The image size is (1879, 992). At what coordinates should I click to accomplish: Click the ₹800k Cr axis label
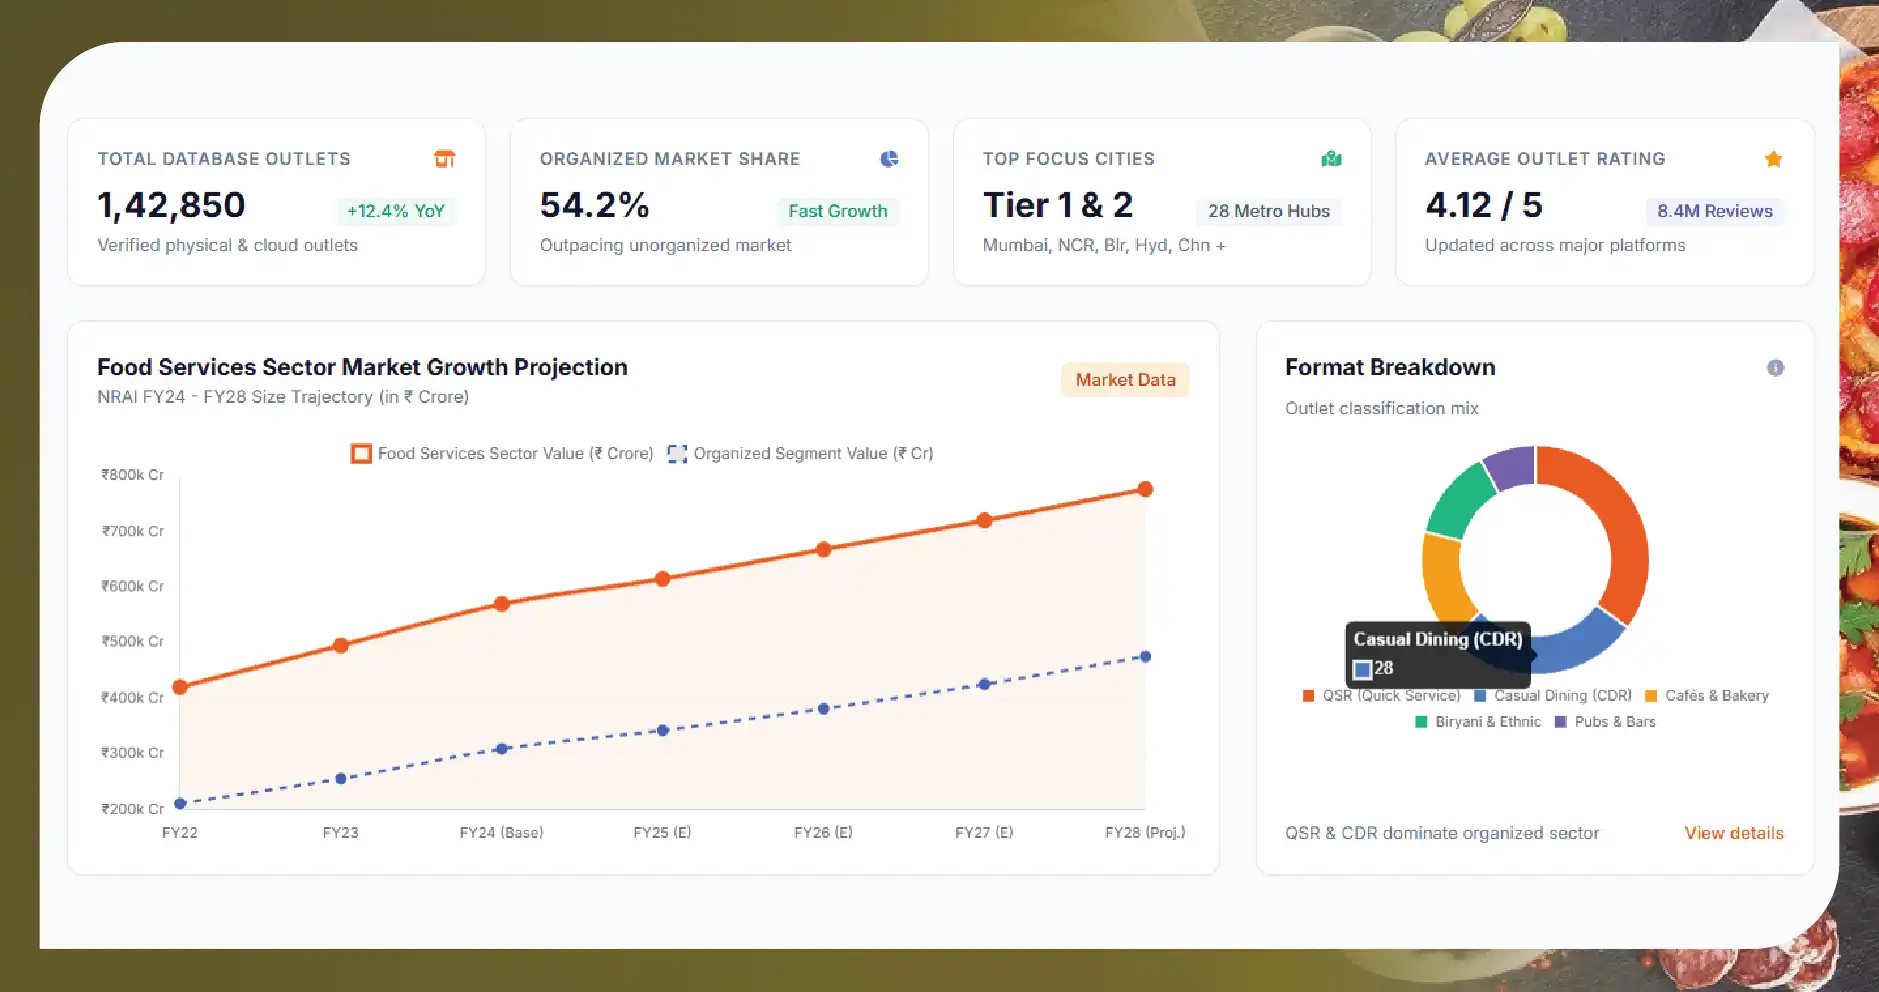pos(132,475)
